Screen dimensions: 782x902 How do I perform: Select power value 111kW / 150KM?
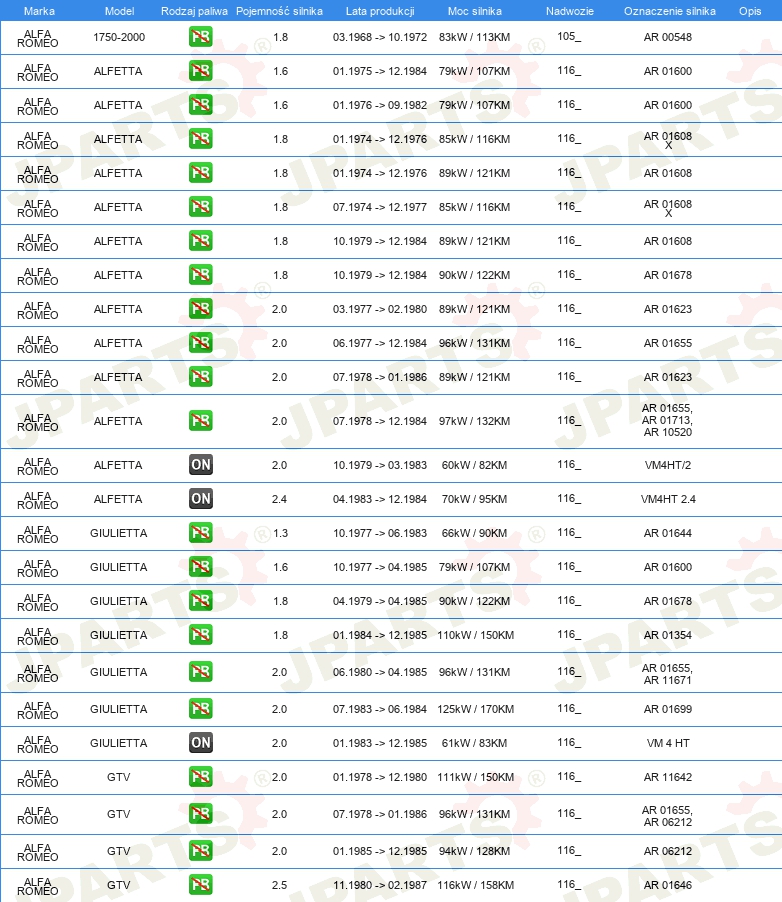(475, 777)
